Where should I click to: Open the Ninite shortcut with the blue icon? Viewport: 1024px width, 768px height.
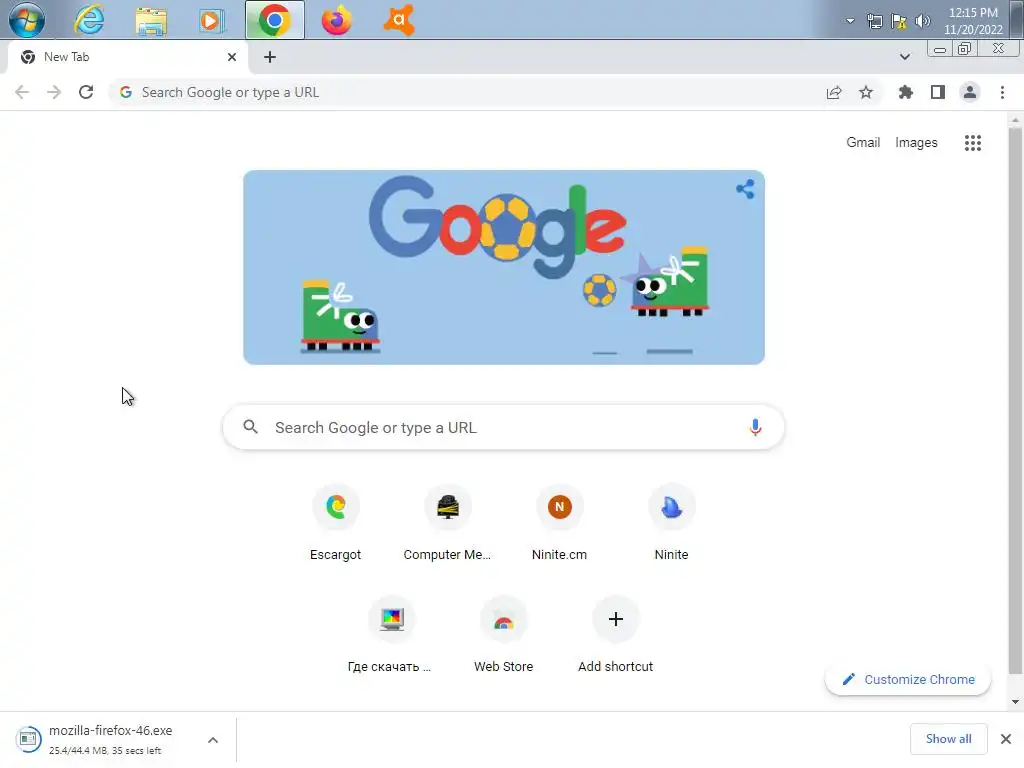coord(671,523)
